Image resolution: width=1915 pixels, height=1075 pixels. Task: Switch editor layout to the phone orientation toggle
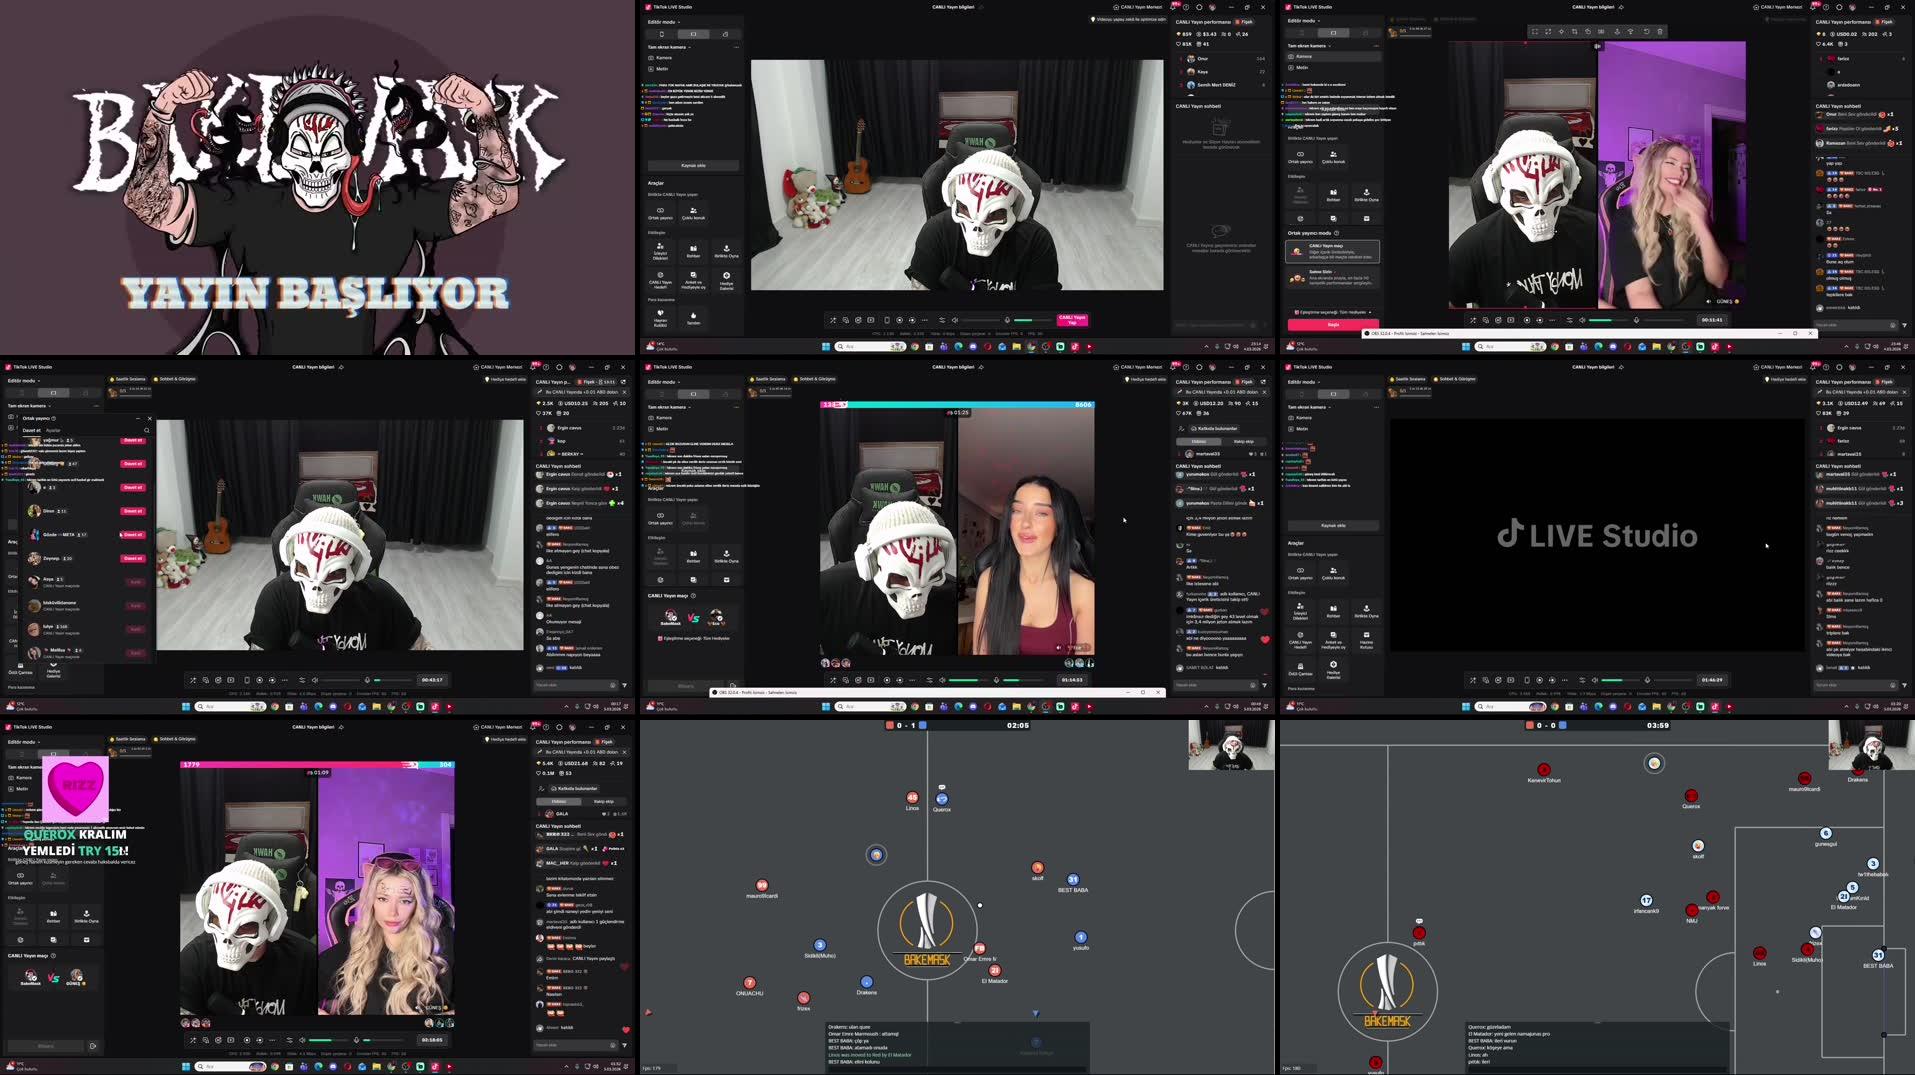click(661, 34)
